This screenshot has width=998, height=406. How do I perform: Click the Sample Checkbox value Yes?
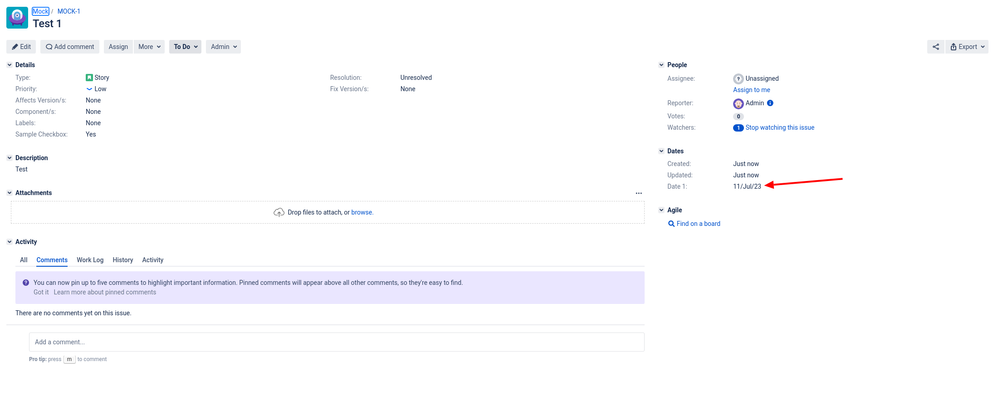click(x=91, y=135)
